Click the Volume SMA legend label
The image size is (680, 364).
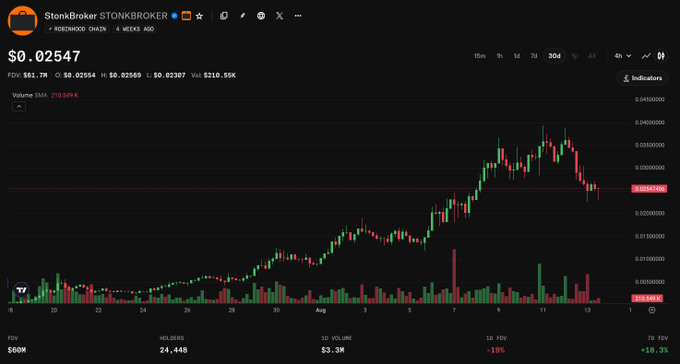pos(29,95)
